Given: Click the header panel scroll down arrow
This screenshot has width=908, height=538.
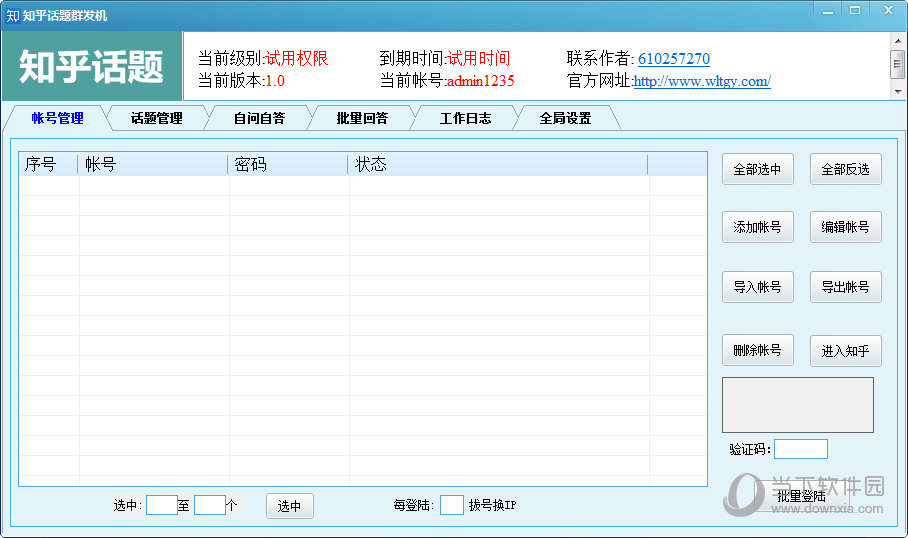Looking at the screenshot, I should tap(898, 92).
